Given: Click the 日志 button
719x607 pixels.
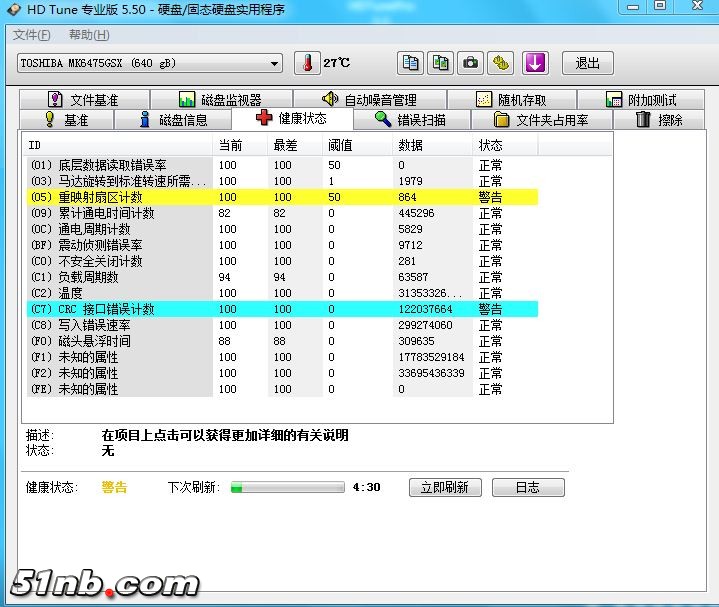Looking at the screenshot, I should coord(527,487).
